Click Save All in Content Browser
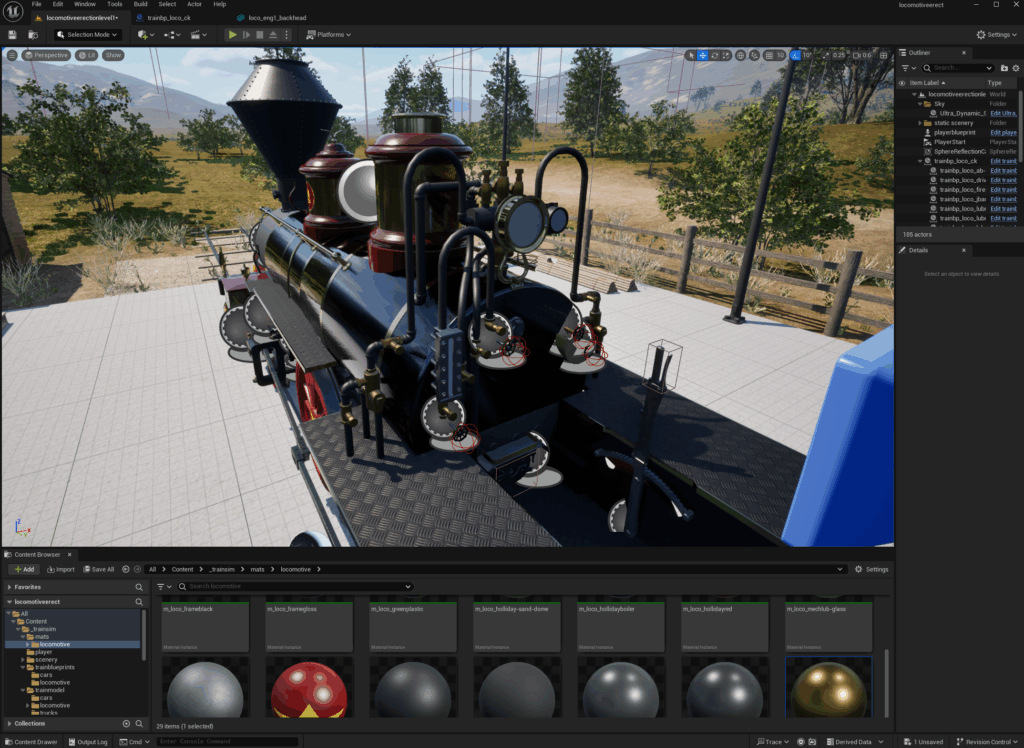Screen dimensions: 1024x748 (x=99, y=570)
